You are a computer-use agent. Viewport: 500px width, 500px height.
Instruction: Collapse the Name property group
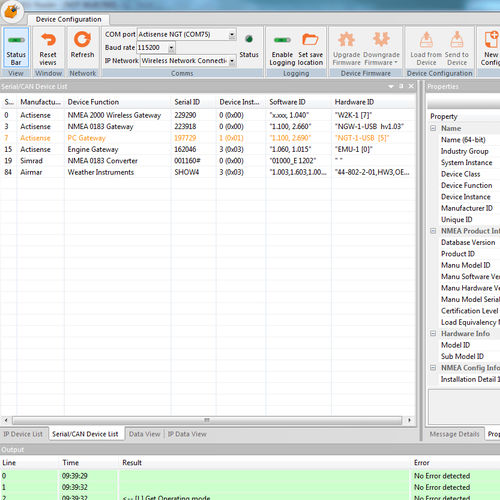pyautogui.click(x=433, y=128)
